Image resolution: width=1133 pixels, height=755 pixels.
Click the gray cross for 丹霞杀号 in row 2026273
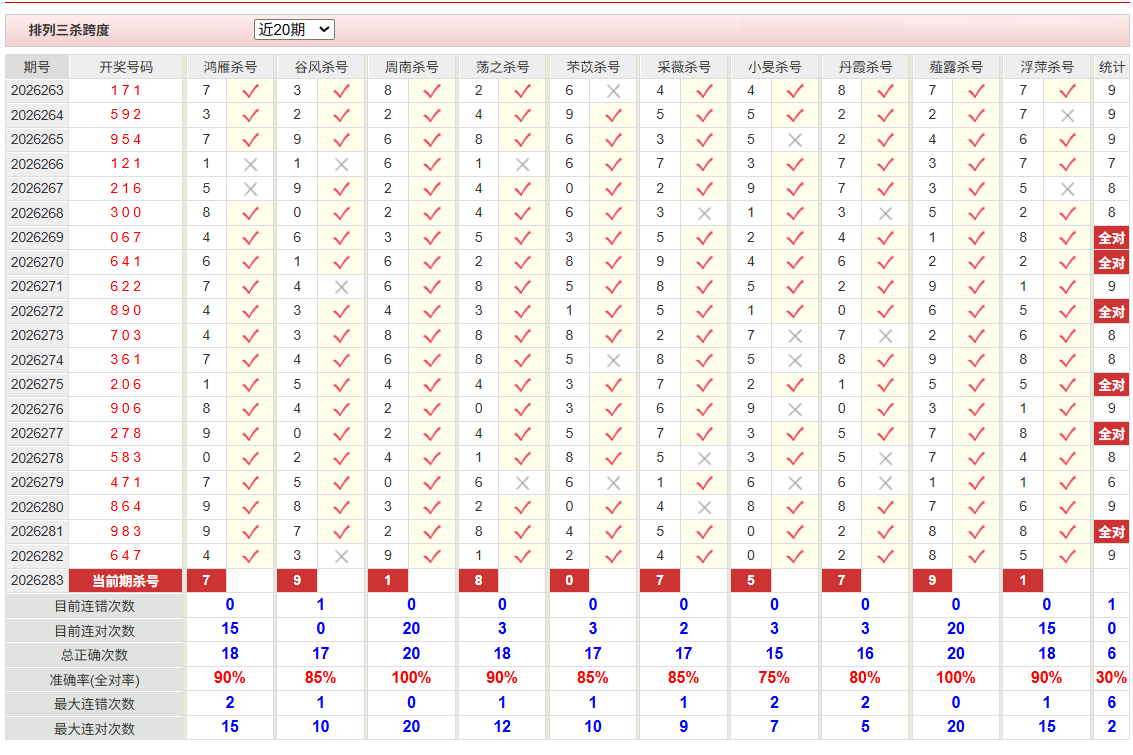pyautogui.click(x=885, y=336)
